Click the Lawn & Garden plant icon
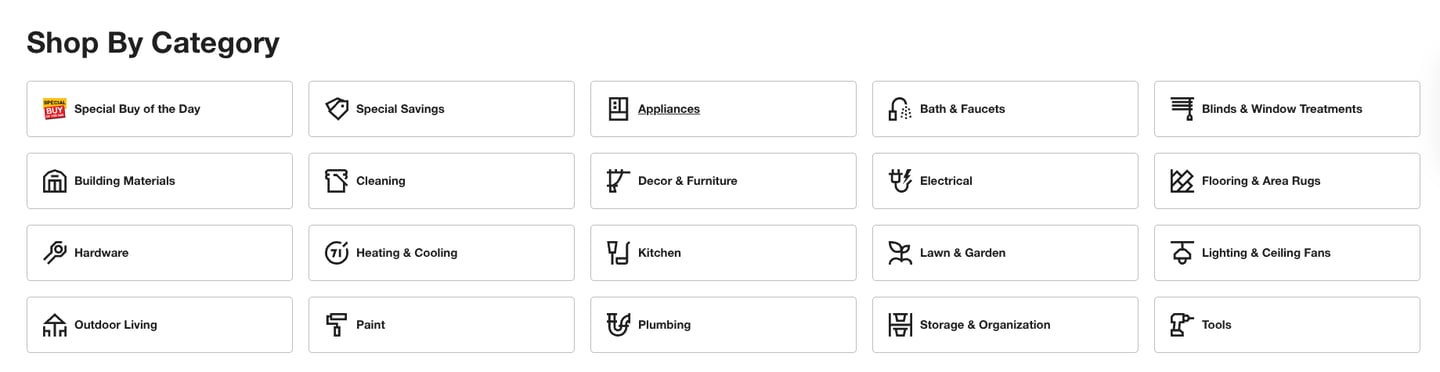This screenshot has width=1440, height=372. (900, 253)
